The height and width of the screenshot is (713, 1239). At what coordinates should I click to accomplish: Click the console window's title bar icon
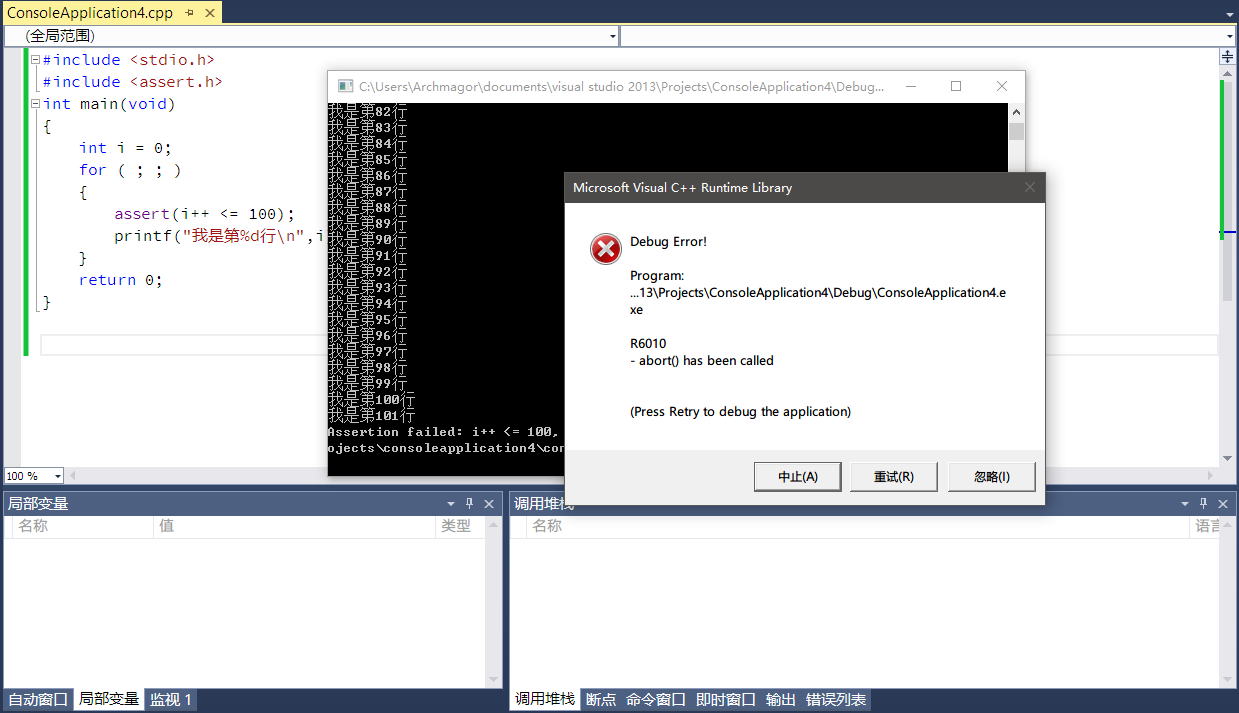click(344, 87)
